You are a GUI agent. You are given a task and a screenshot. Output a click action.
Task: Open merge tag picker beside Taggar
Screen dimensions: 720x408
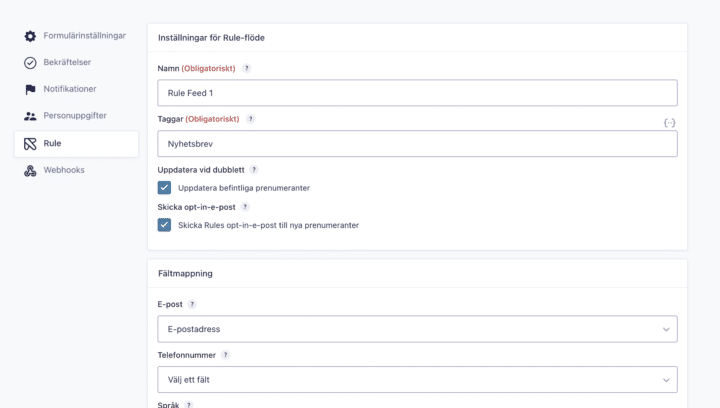click(669, 122)
